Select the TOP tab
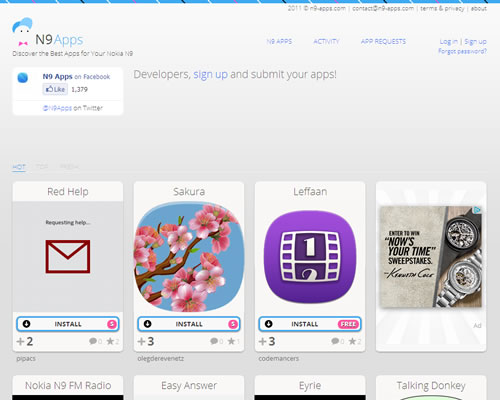This screenshot has height=400, width=500. tap(42, 167)
